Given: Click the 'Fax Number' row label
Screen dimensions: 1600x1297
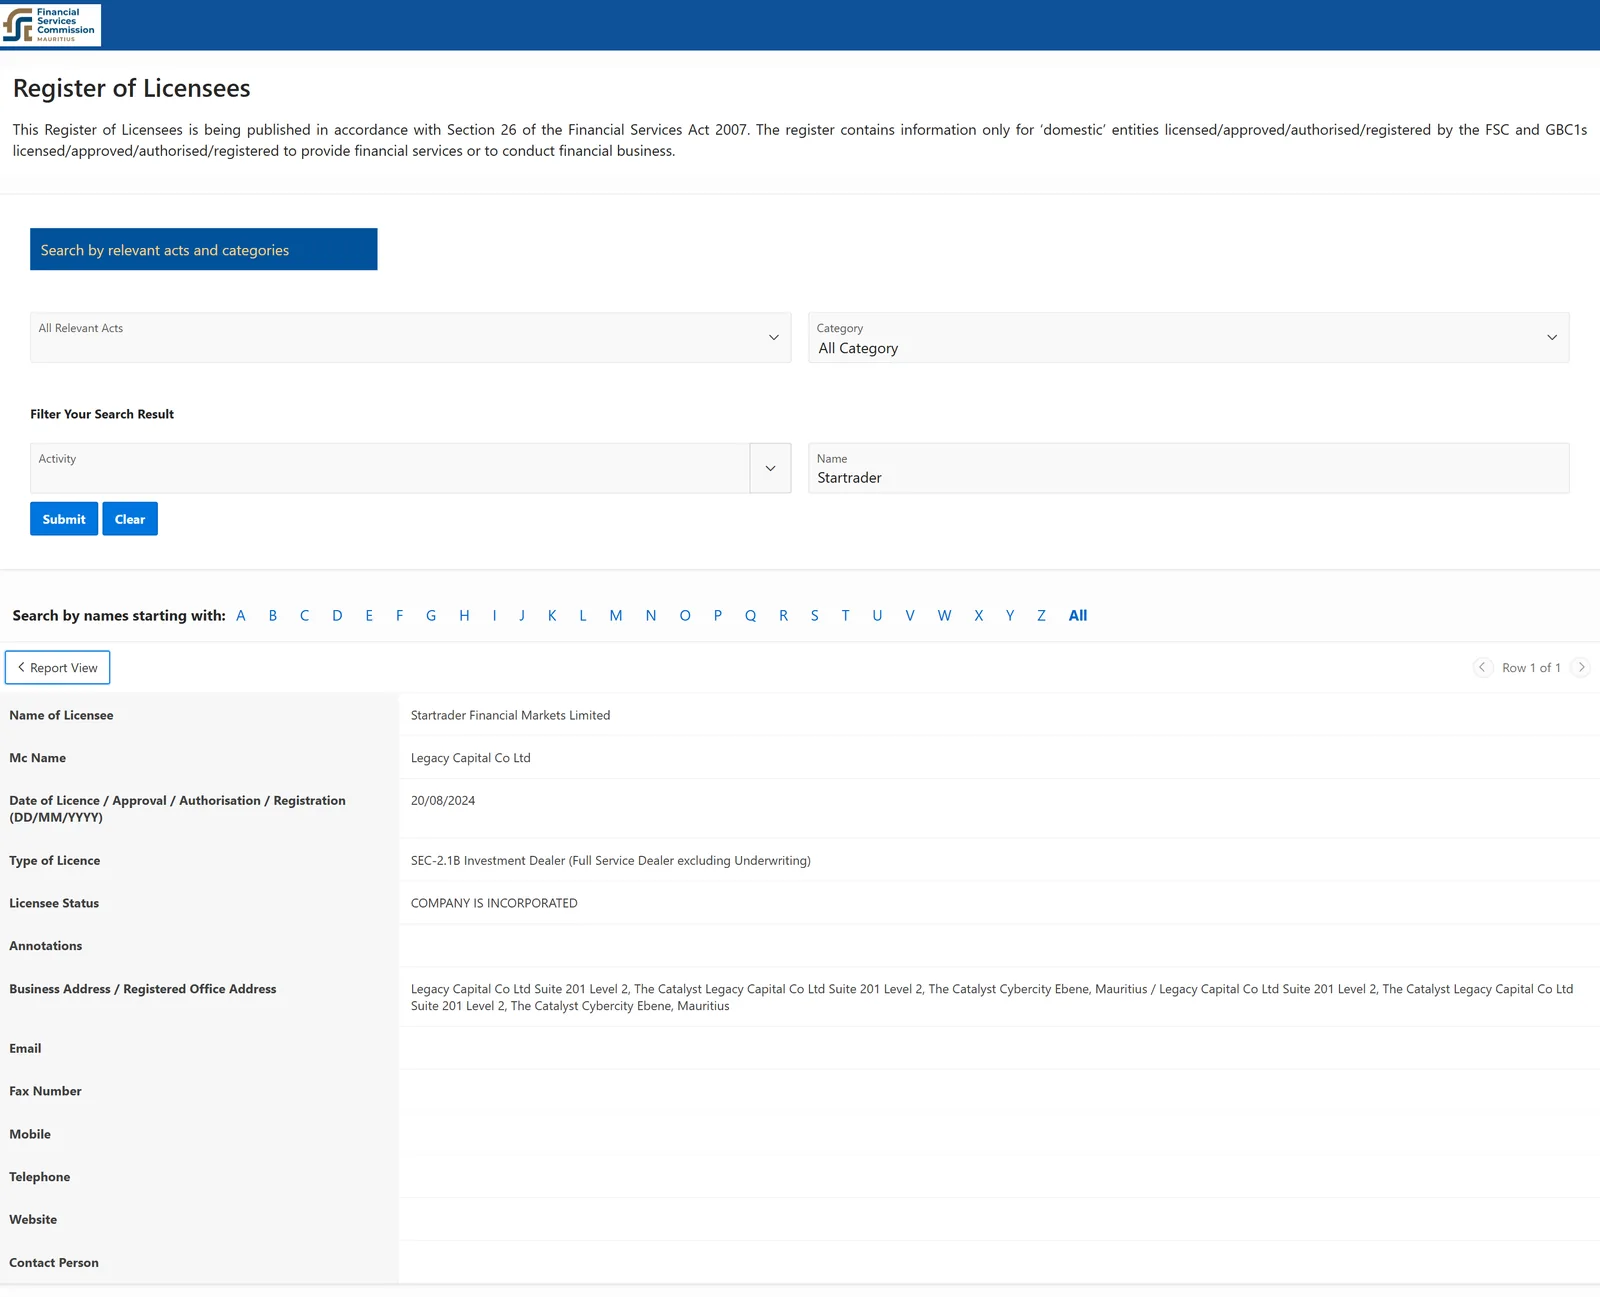Looking at the screenshot, I should pyautogui.click(x=45, y=1091).
